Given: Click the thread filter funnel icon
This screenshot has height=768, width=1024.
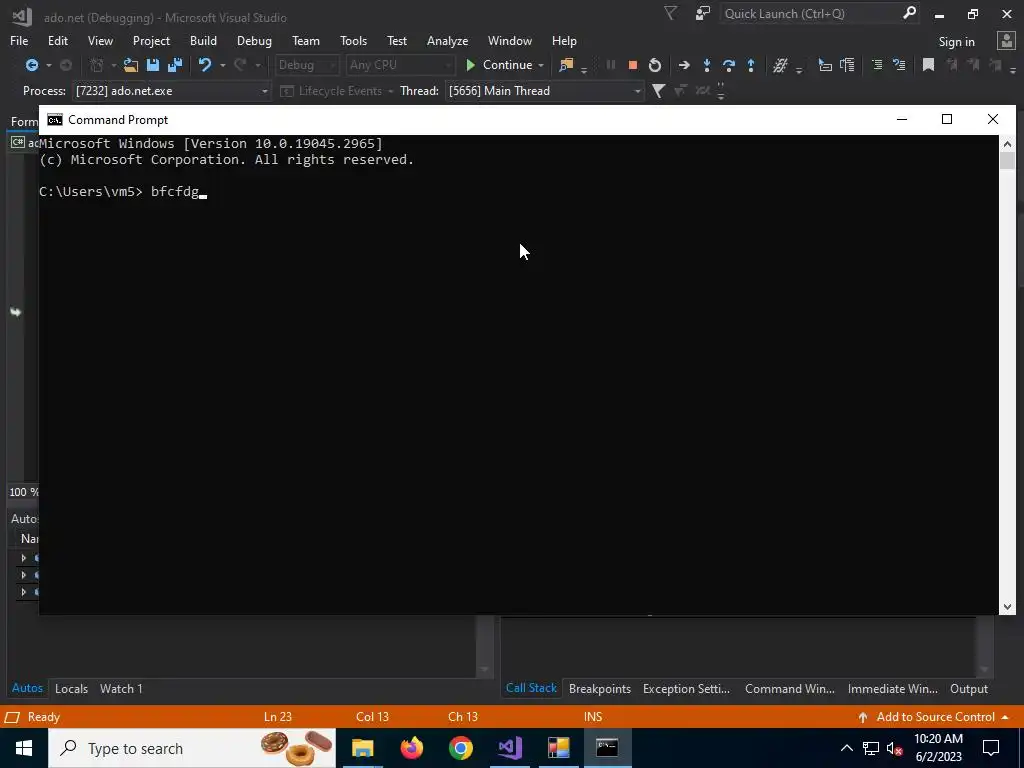Looking at the screenshot, I should pos(658,91).
